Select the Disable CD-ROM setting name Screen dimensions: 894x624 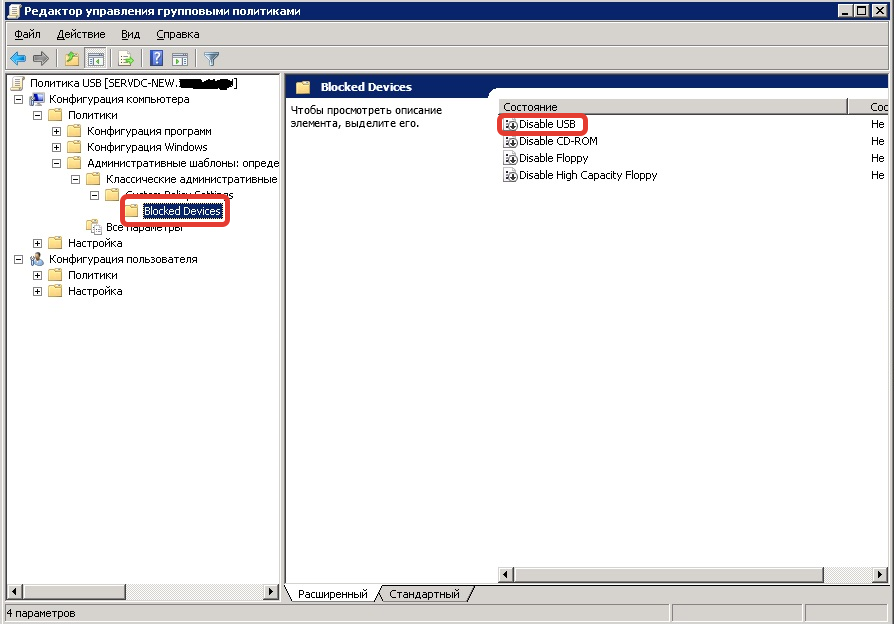558,141
